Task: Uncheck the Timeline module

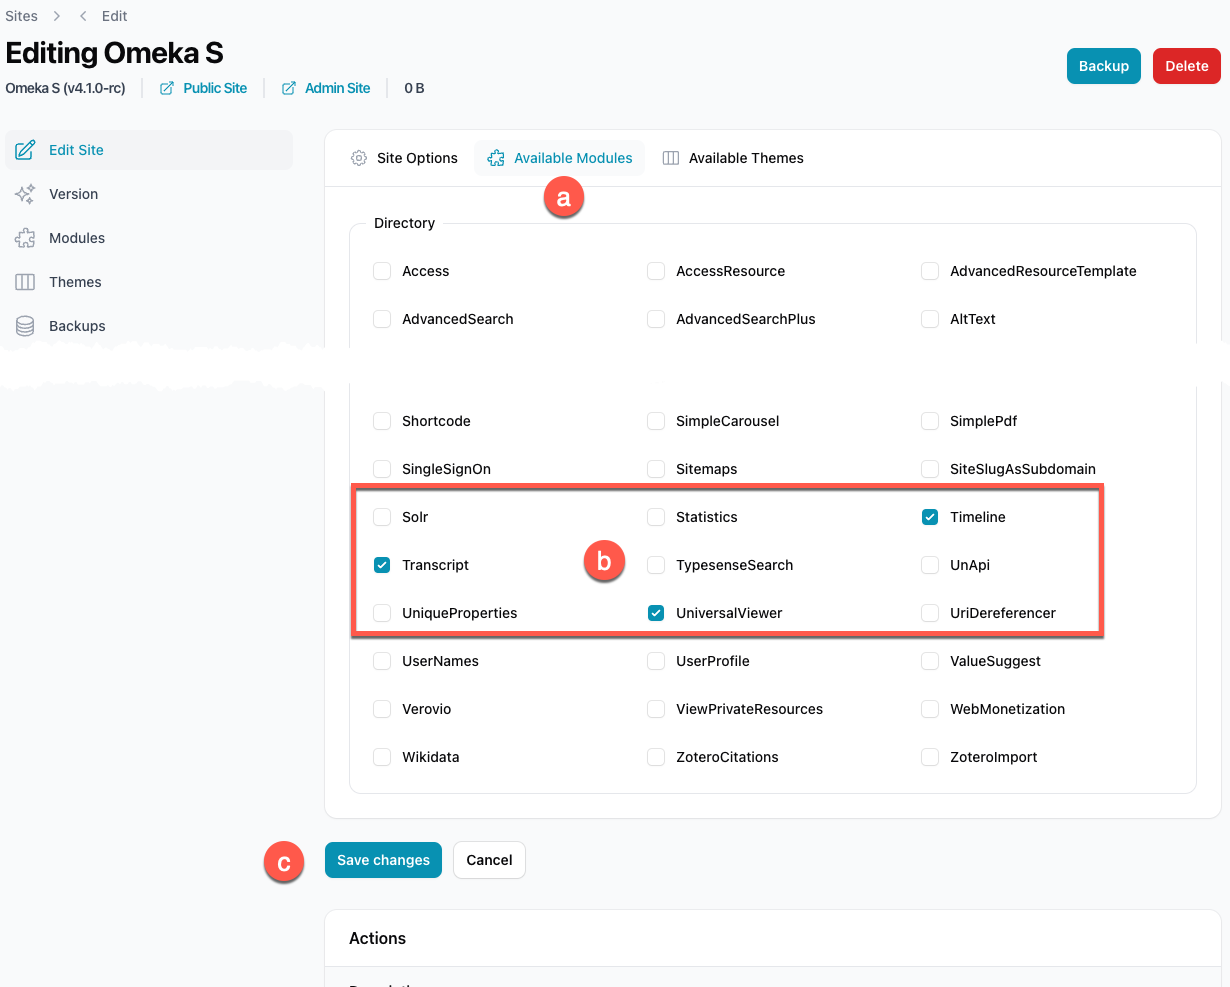Action: click(x=930, y=517)
